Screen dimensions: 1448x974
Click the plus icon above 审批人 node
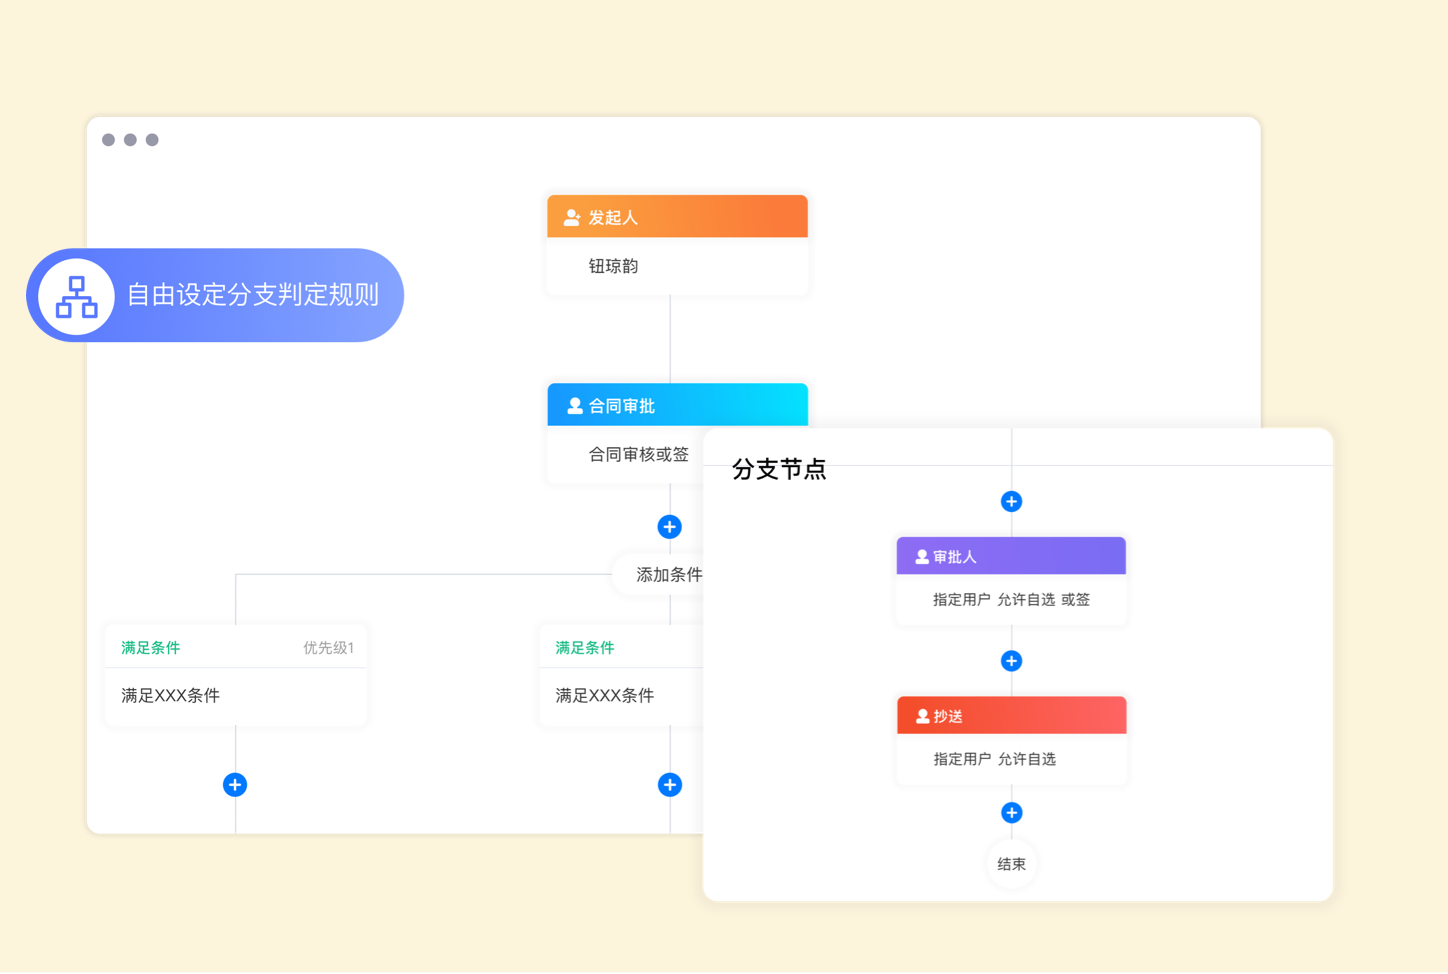point(1011,502)
